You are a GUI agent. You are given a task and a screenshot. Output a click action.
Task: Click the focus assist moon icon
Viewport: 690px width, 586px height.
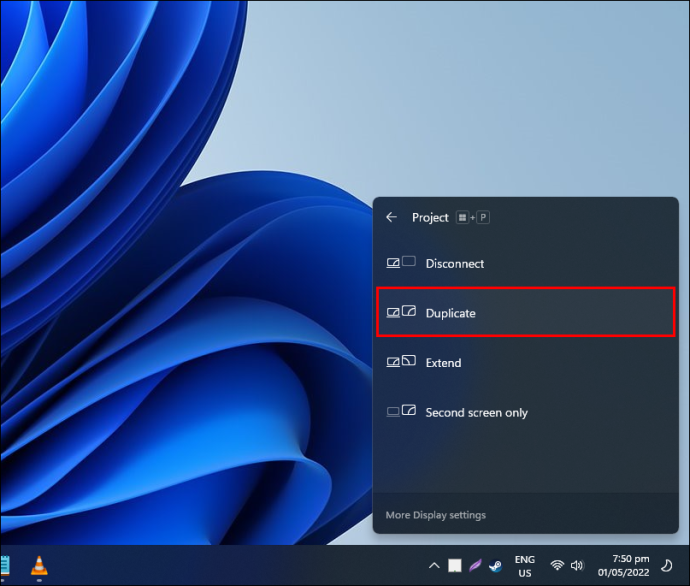click(x=667, y=566)
